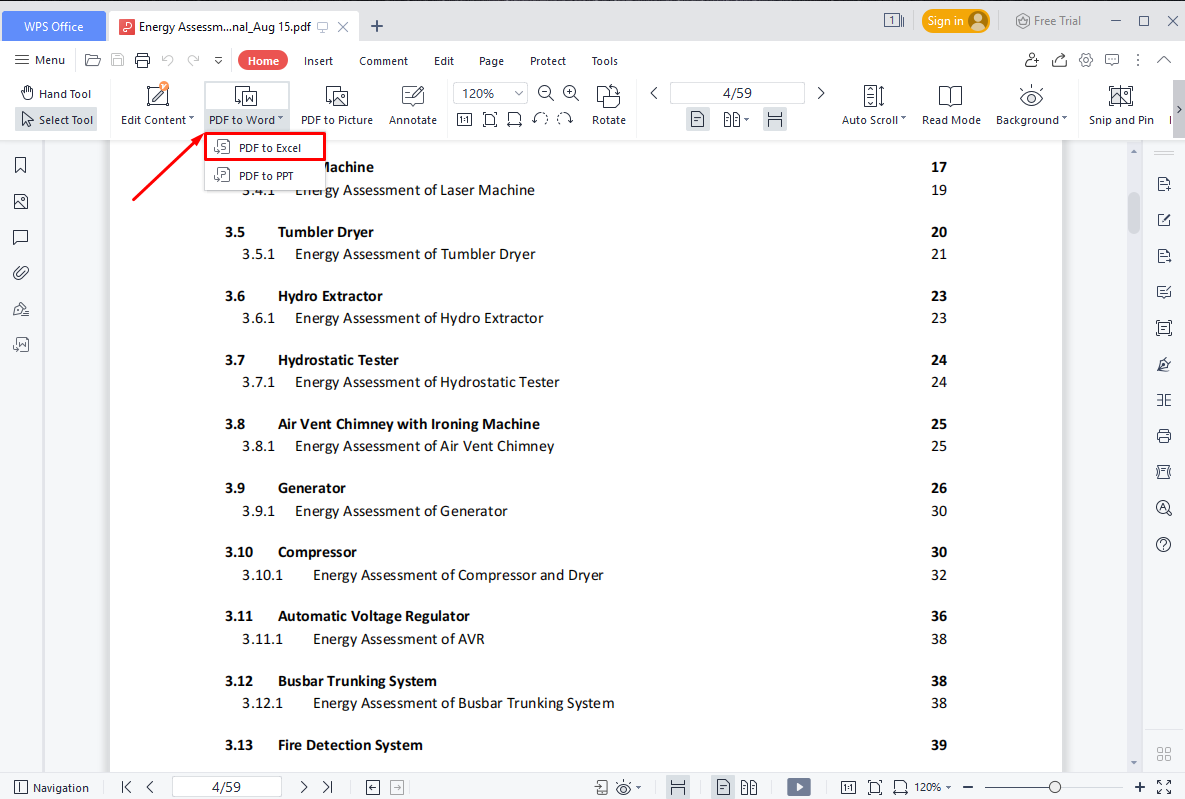Enable the Hand Tool
The height and width of the screenshot is (799, 1185).
tap(55, 93)
